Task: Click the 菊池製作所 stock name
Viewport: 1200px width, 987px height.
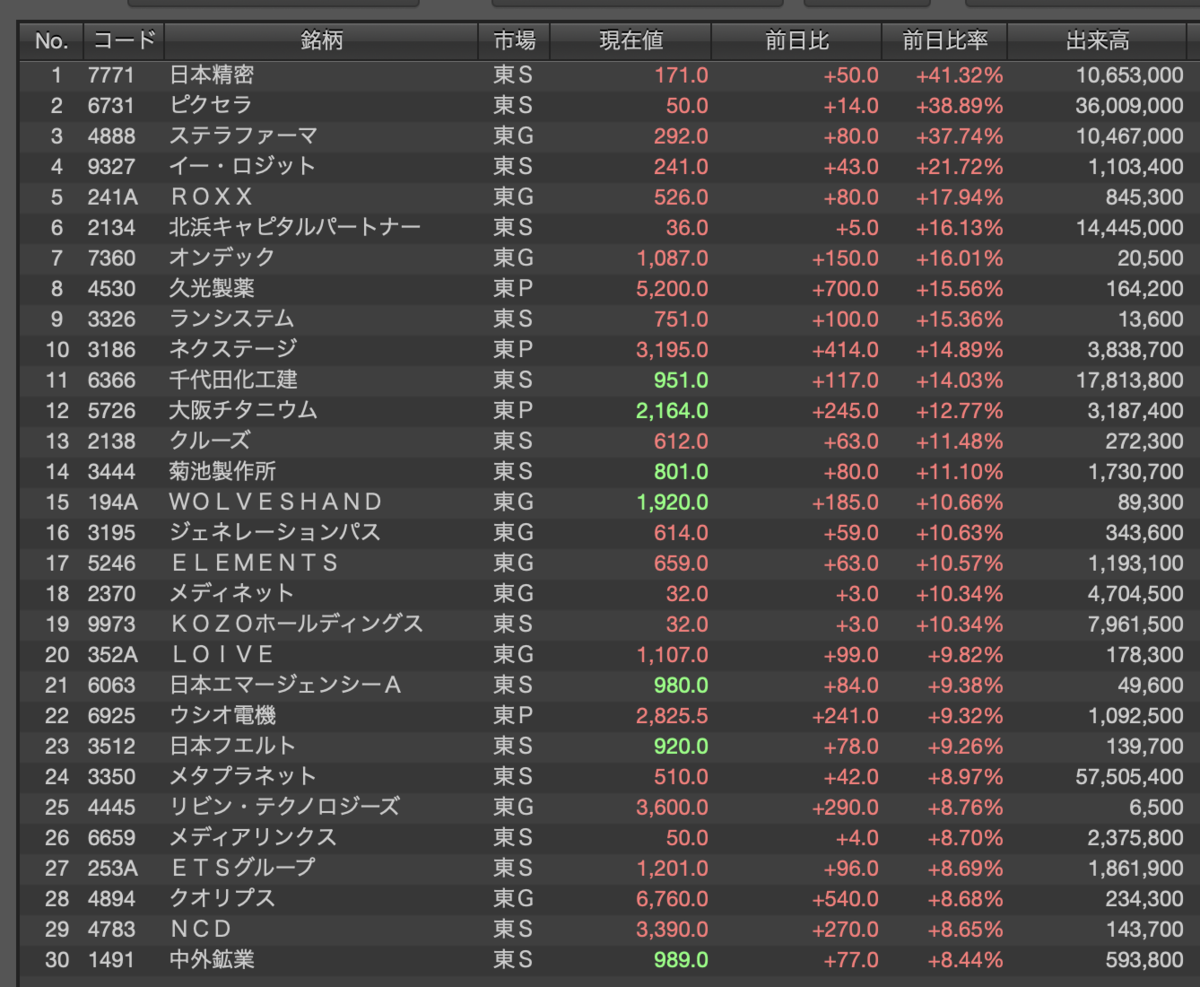Action: click(222, 471)
